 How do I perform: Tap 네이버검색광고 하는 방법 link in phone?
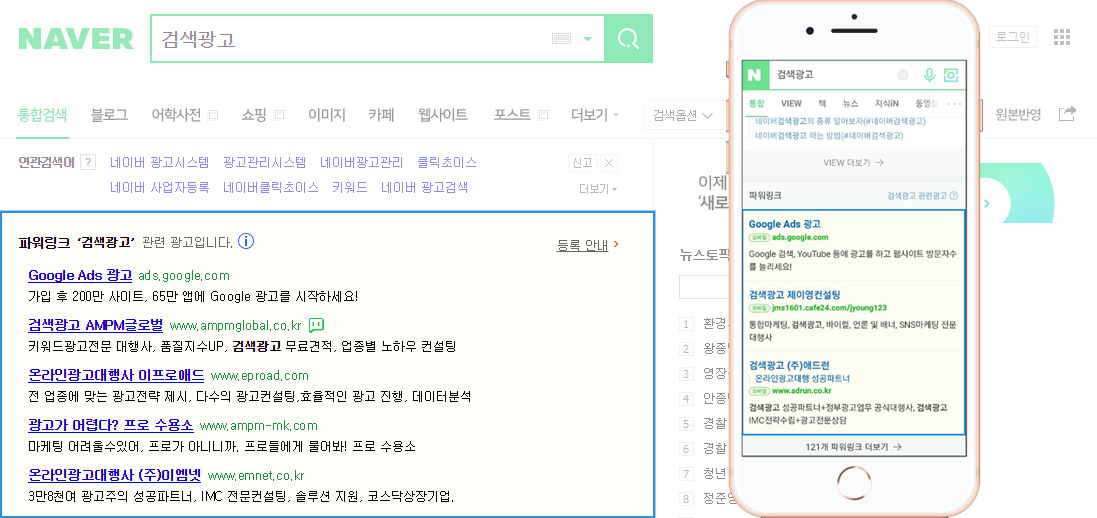pyautogui.click(x=829, y=136)
